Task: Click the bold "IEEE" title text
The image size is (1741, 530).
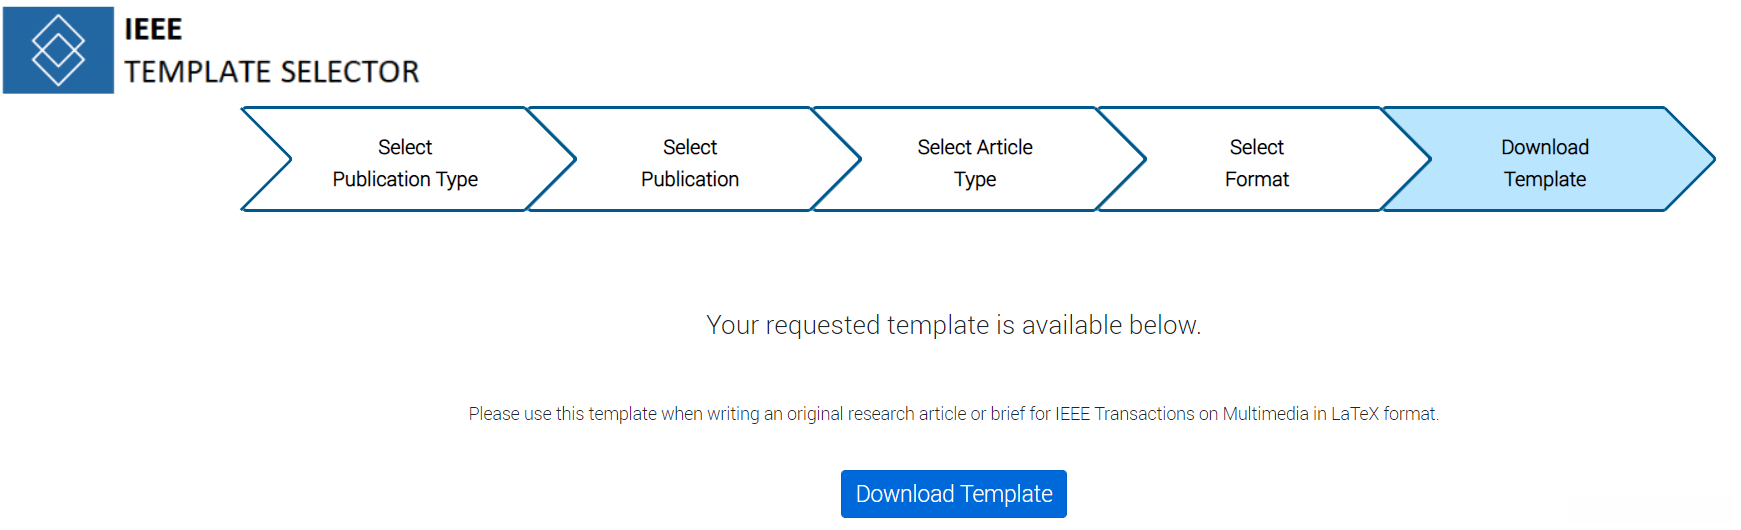Action: (x=153, y=30)
